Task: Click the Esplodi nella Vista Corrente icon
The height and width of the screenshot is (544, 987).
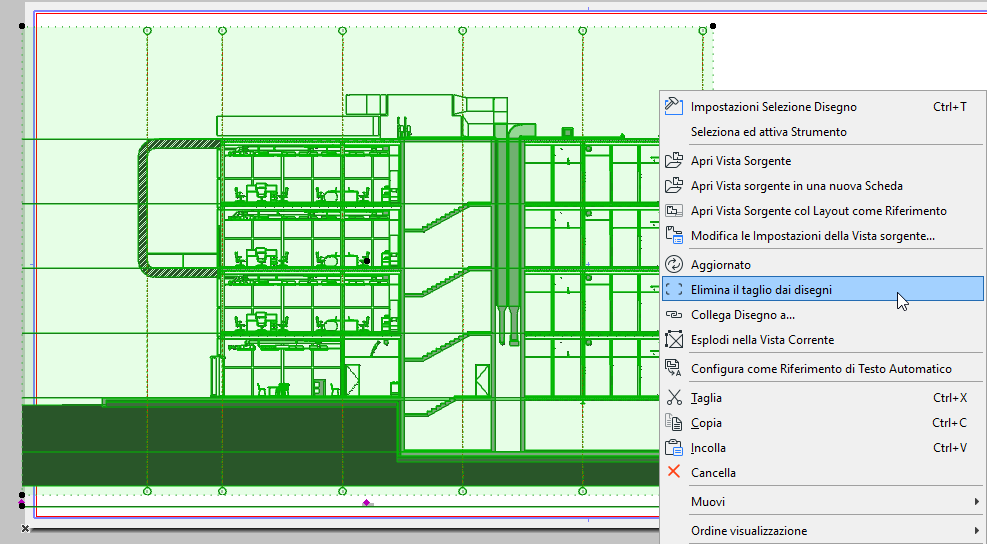Action: [673, 340]
